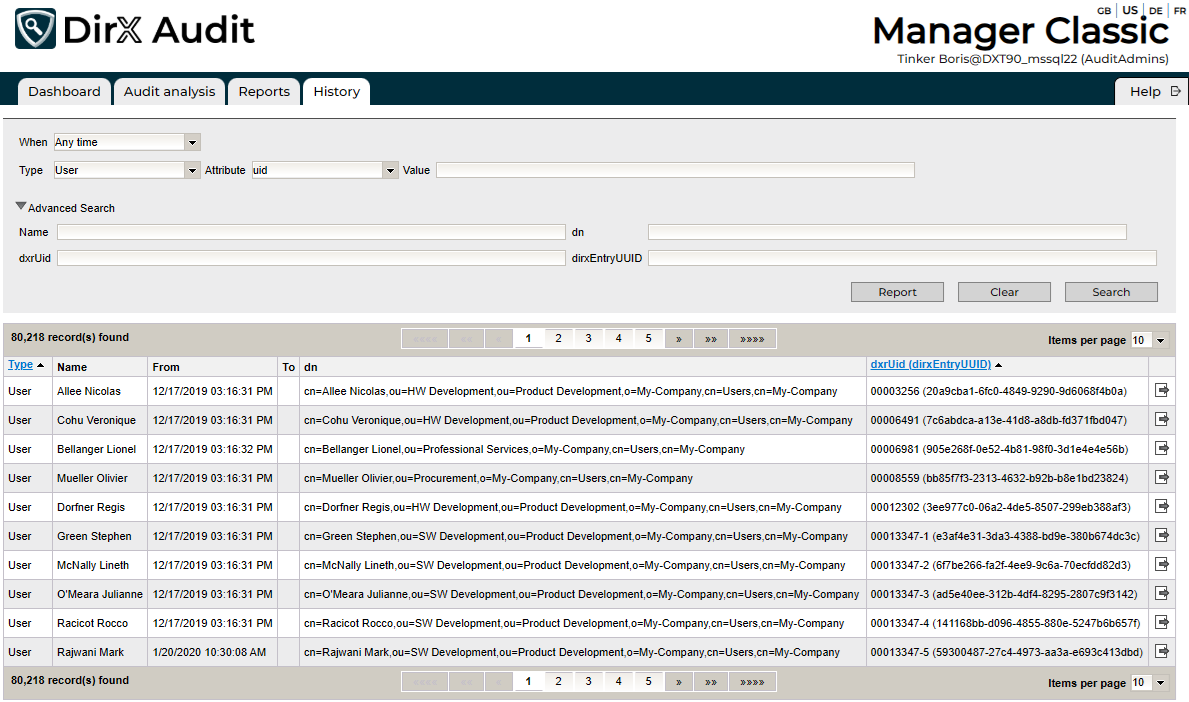The width and height of the screenshot is (1189, 702).
Task: Go to next page using the » arrow
Action: pos(679,338)
